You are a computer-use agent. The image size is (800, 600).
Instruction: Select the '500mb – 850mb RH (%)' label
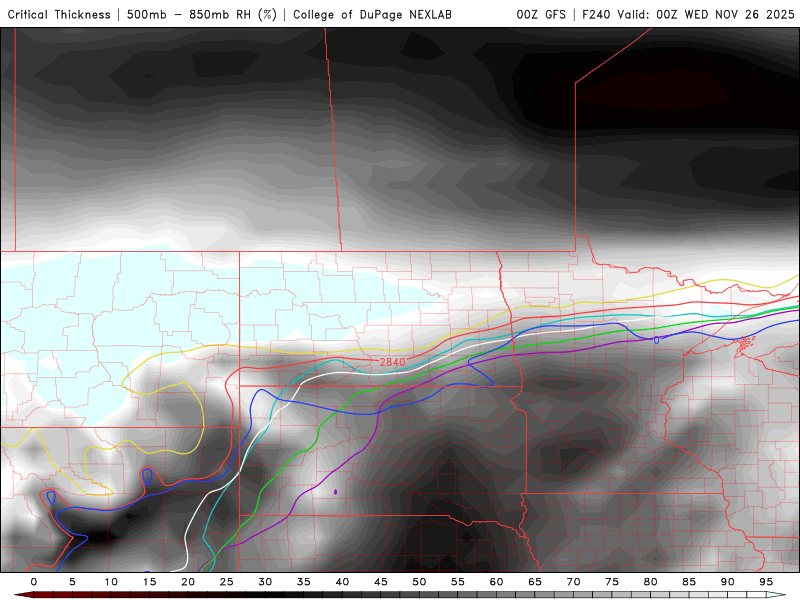202,15
